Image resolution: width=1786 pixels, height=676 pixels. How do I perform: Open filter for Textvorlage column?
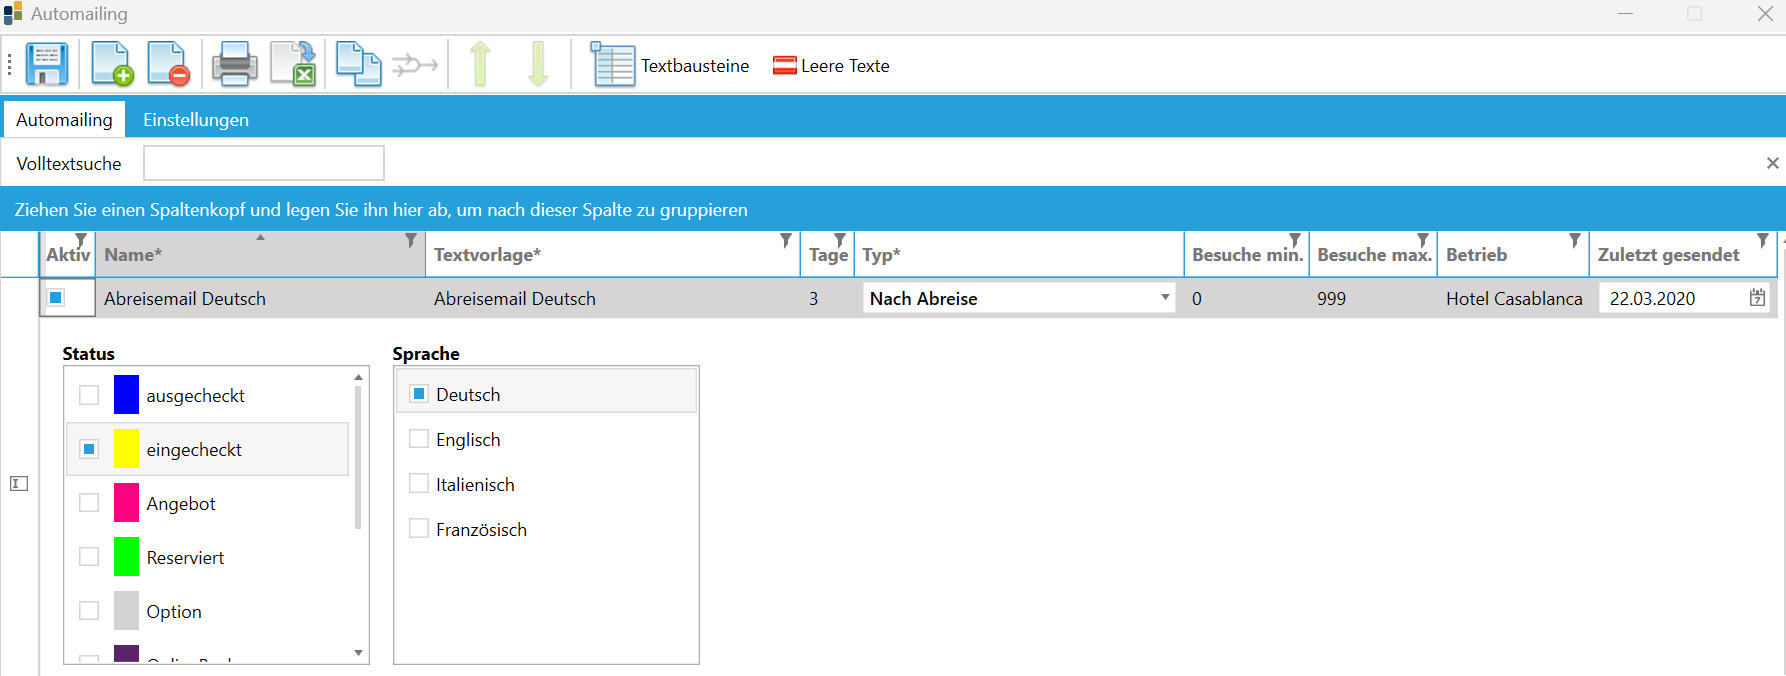pos(785,241)
